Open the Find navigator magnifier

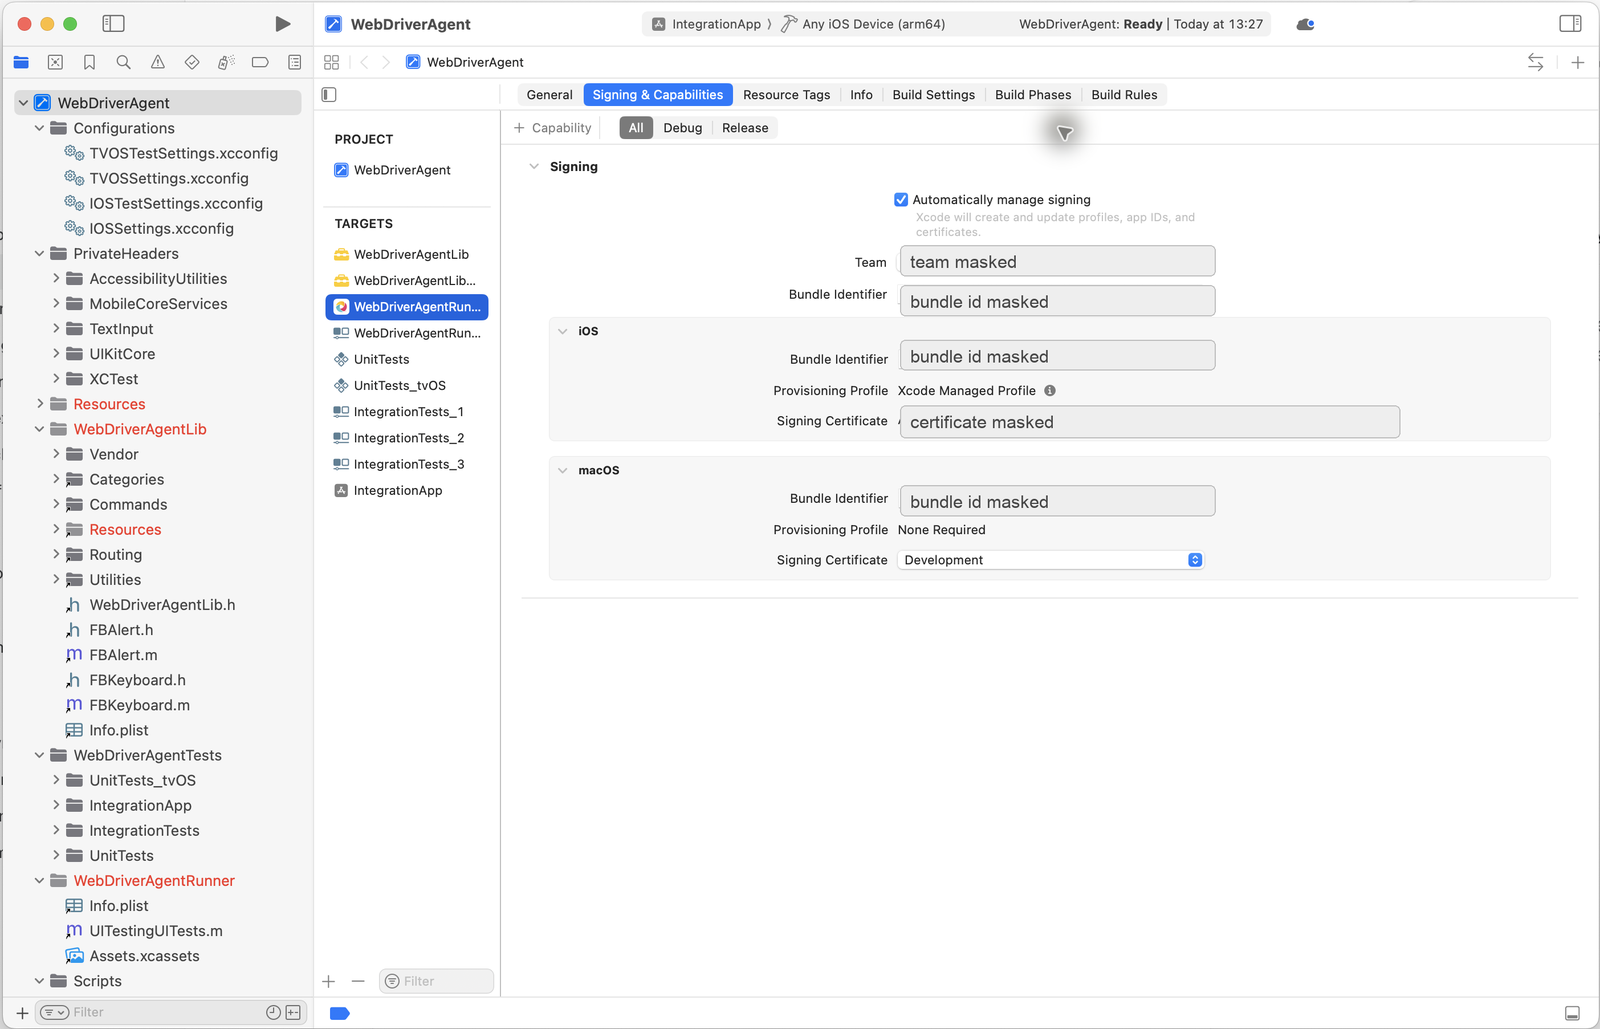pyautogui.click(x=123, y=62)
